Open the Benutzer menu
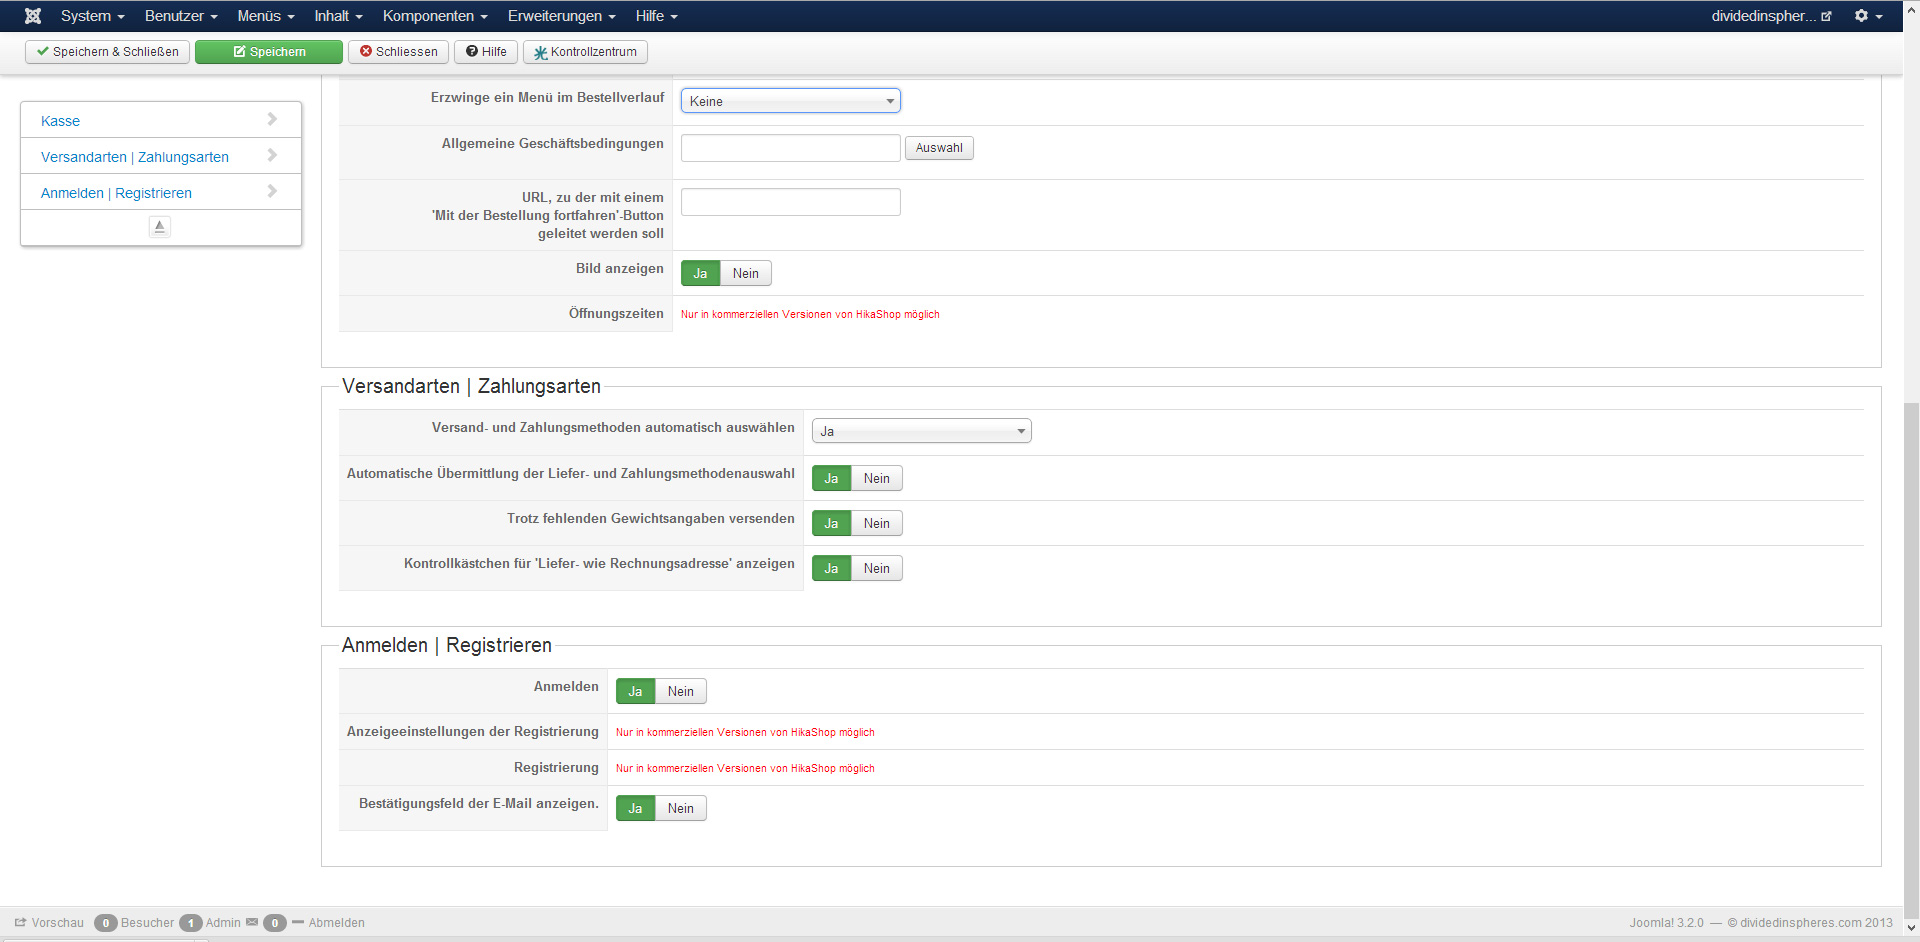The width and height of the screenshot is (1920, 942). [181, 16]
